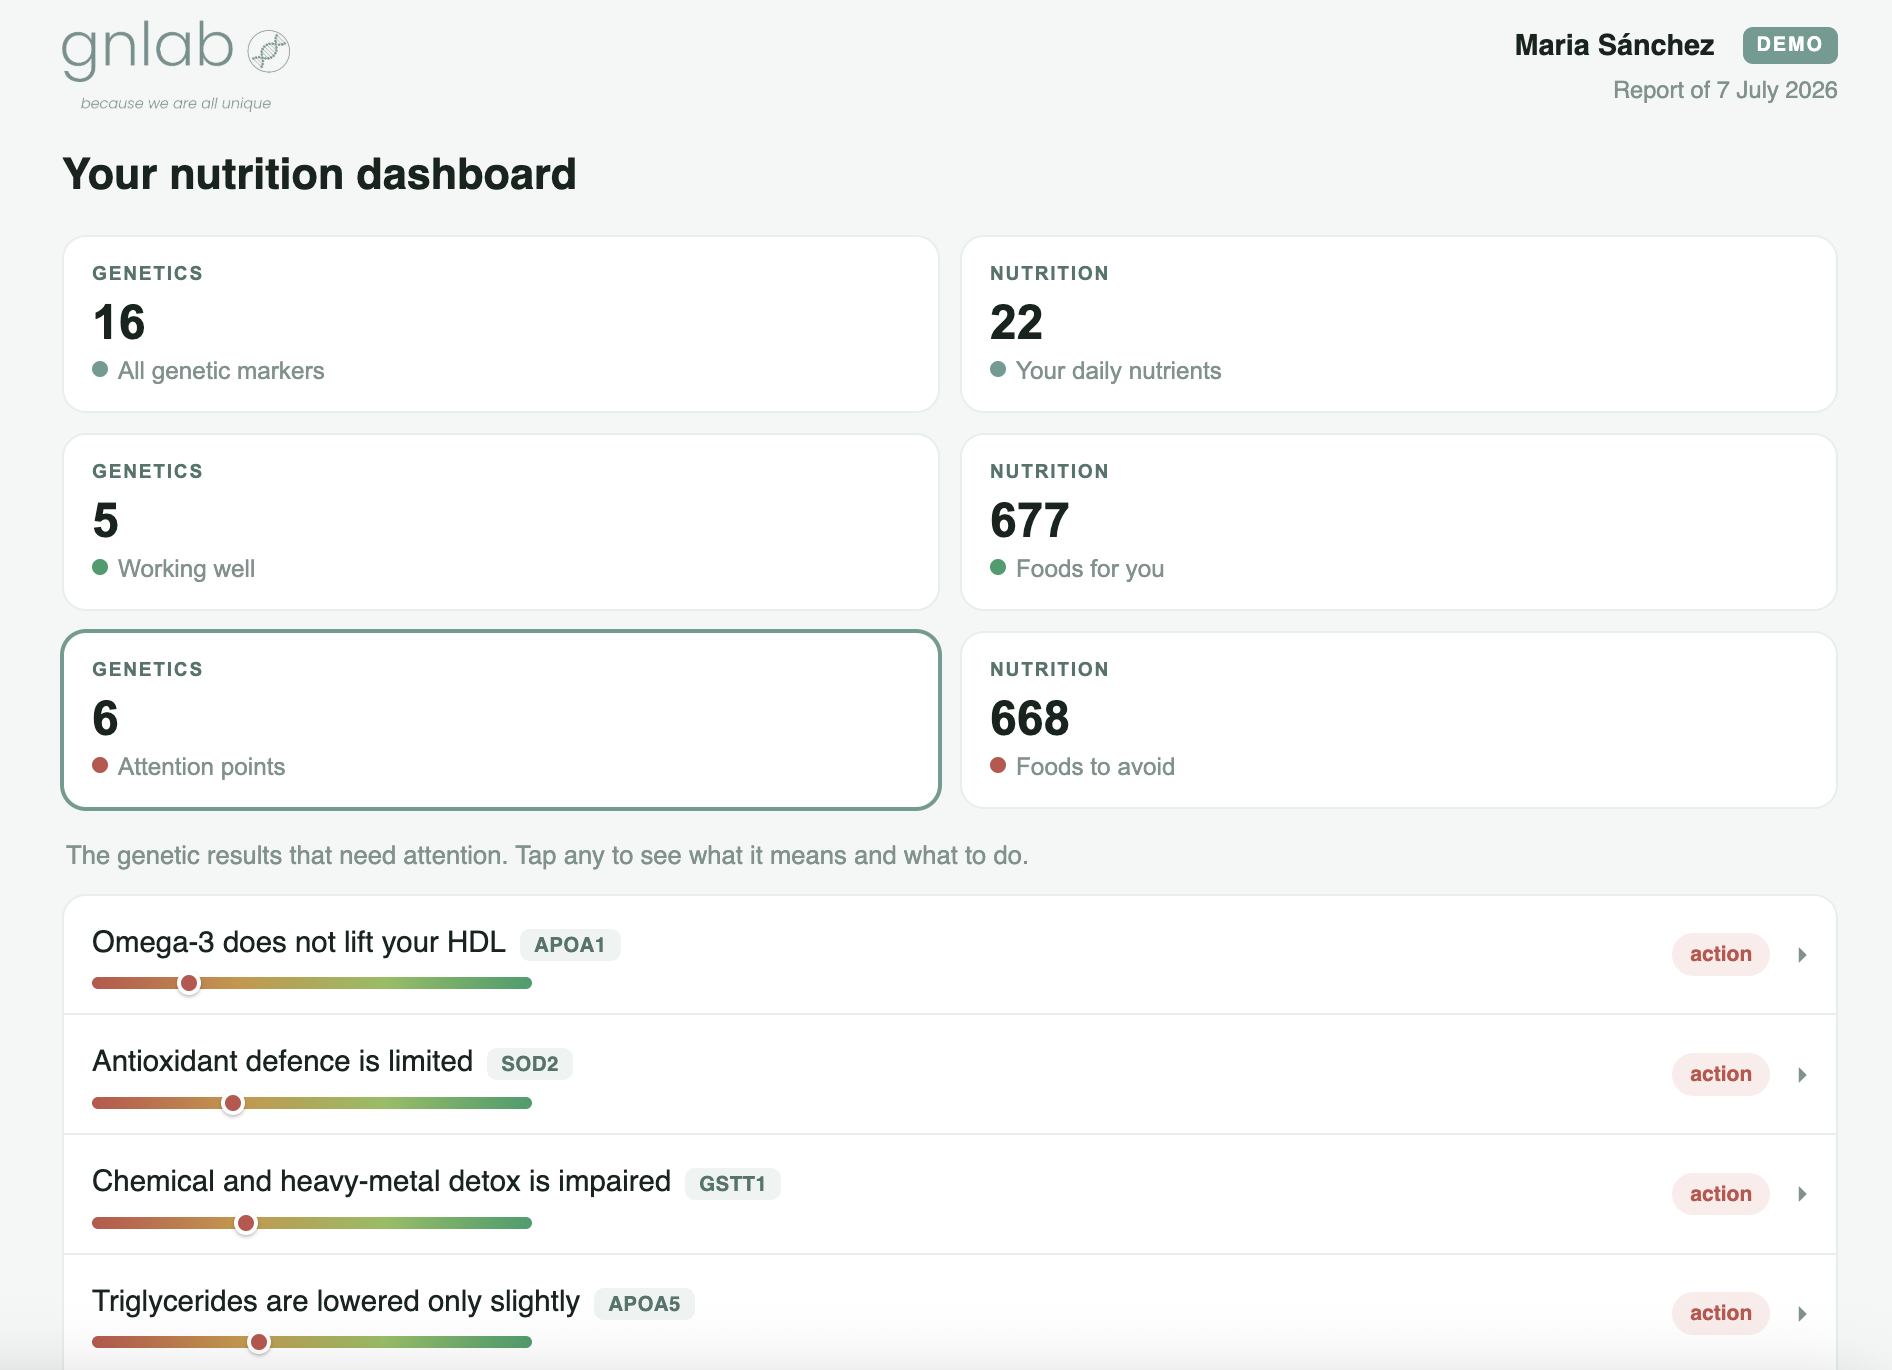Click the green dot beside Working well
Screen dimensions: 1892x1370
[x=100, y=567]
